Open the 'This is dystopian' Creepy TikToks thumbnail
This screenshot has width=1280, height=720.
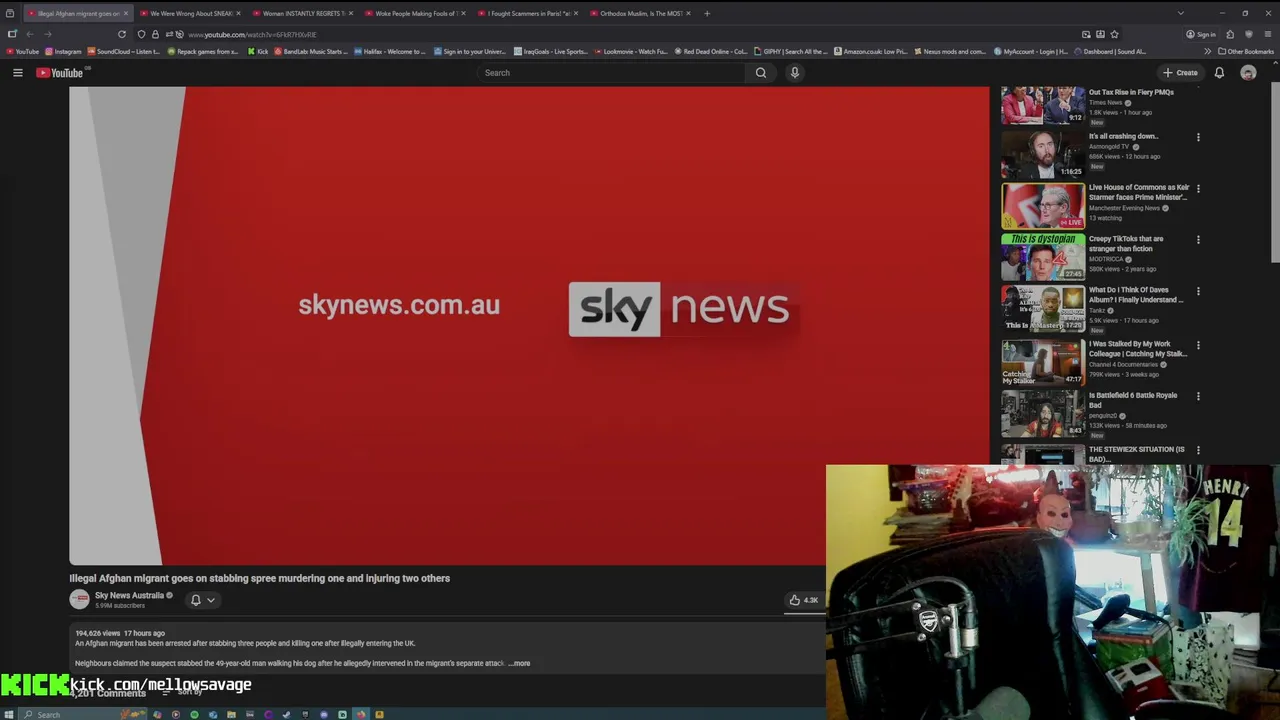[x=1043, y=258]
